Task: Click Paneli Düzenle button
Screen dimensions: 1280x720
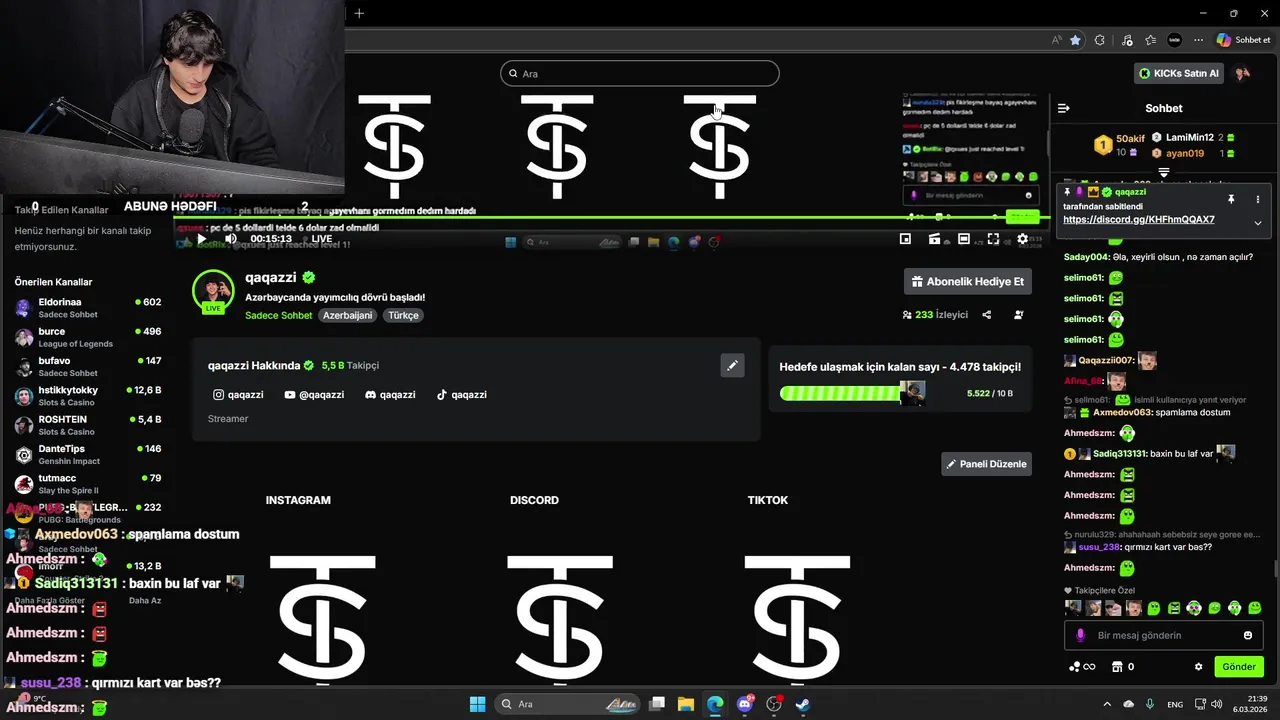Action: 986,464
